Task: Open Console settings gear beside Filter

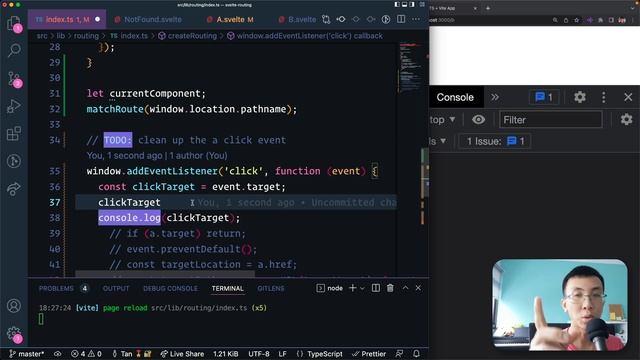Action: coord(627,120)
